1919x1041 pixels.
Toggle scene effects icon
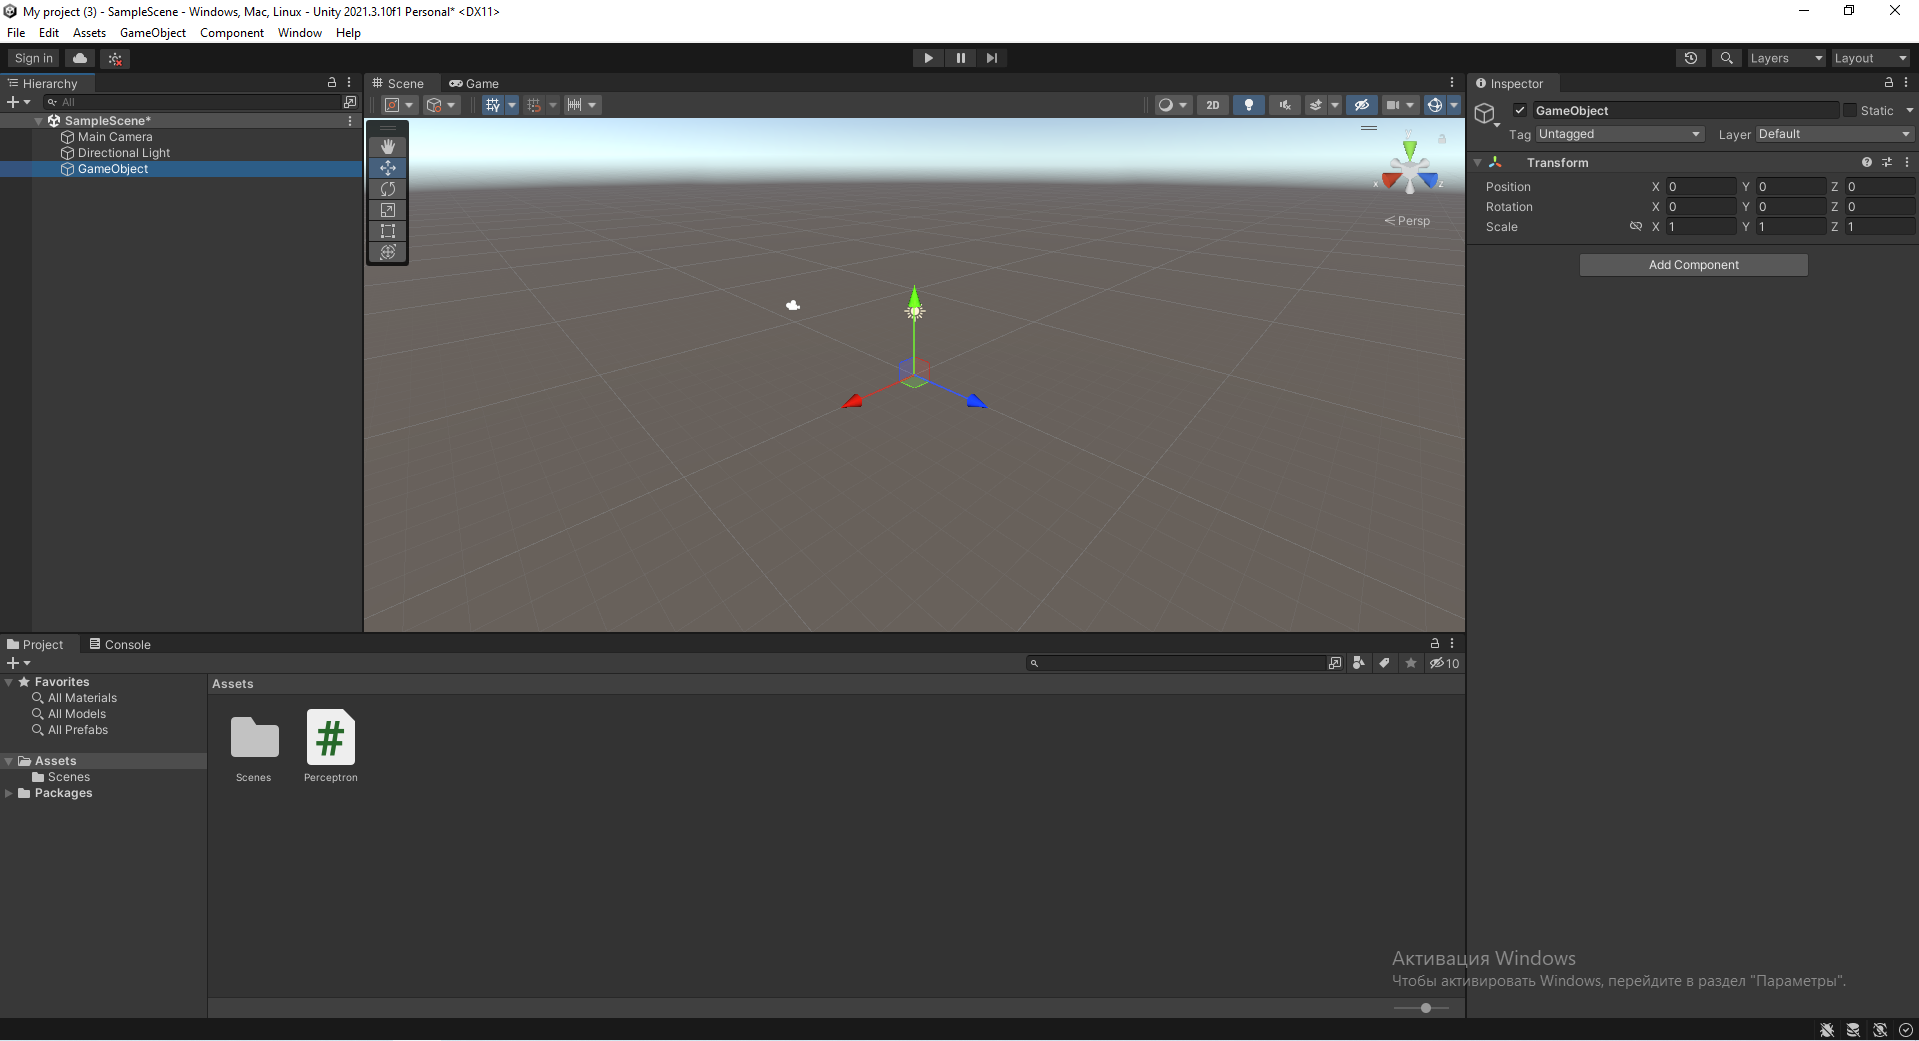(1316, 105)
